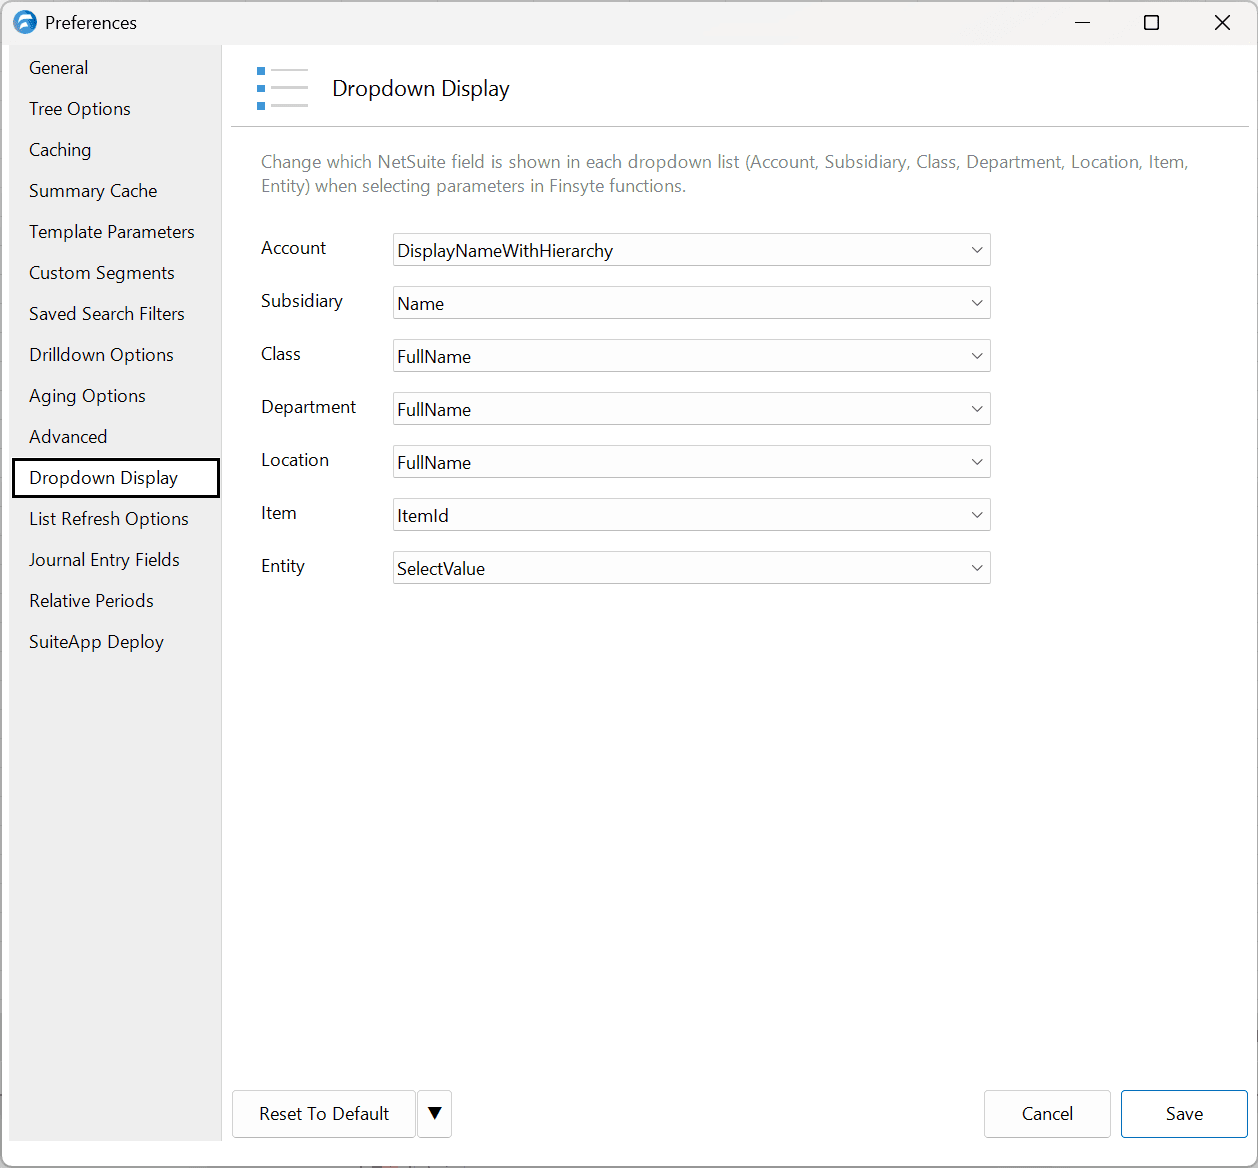
Task: Save the preferences
Action: tap(1184, 1114)
